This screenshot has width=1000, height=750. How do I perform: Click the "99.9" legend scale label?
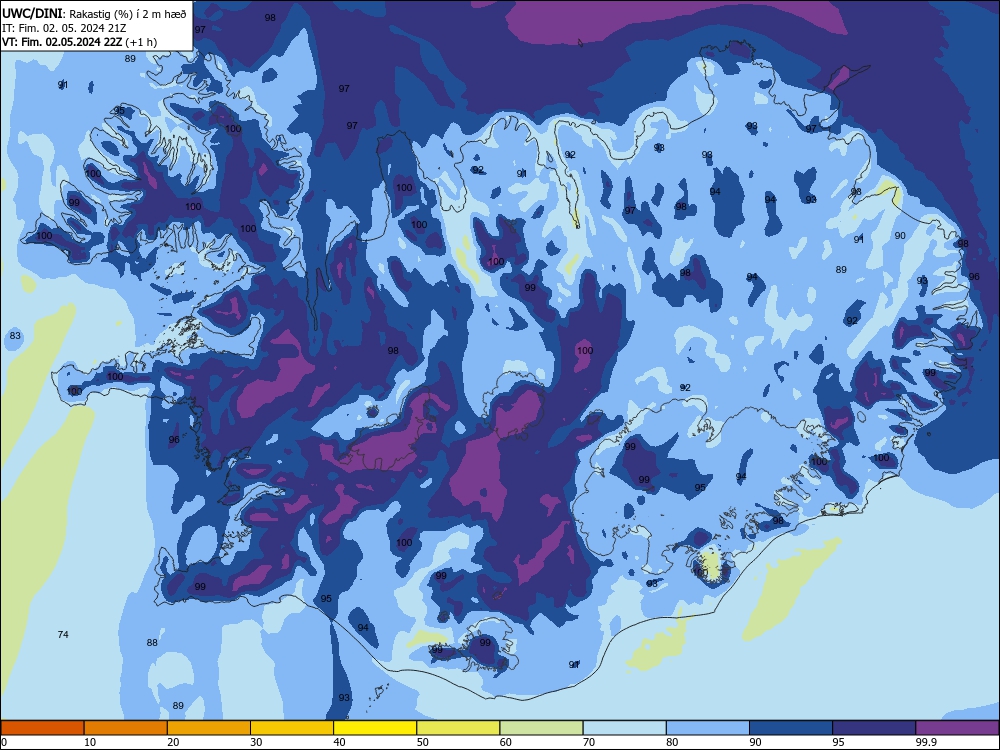pyautogui.click(x=926, y=742)
